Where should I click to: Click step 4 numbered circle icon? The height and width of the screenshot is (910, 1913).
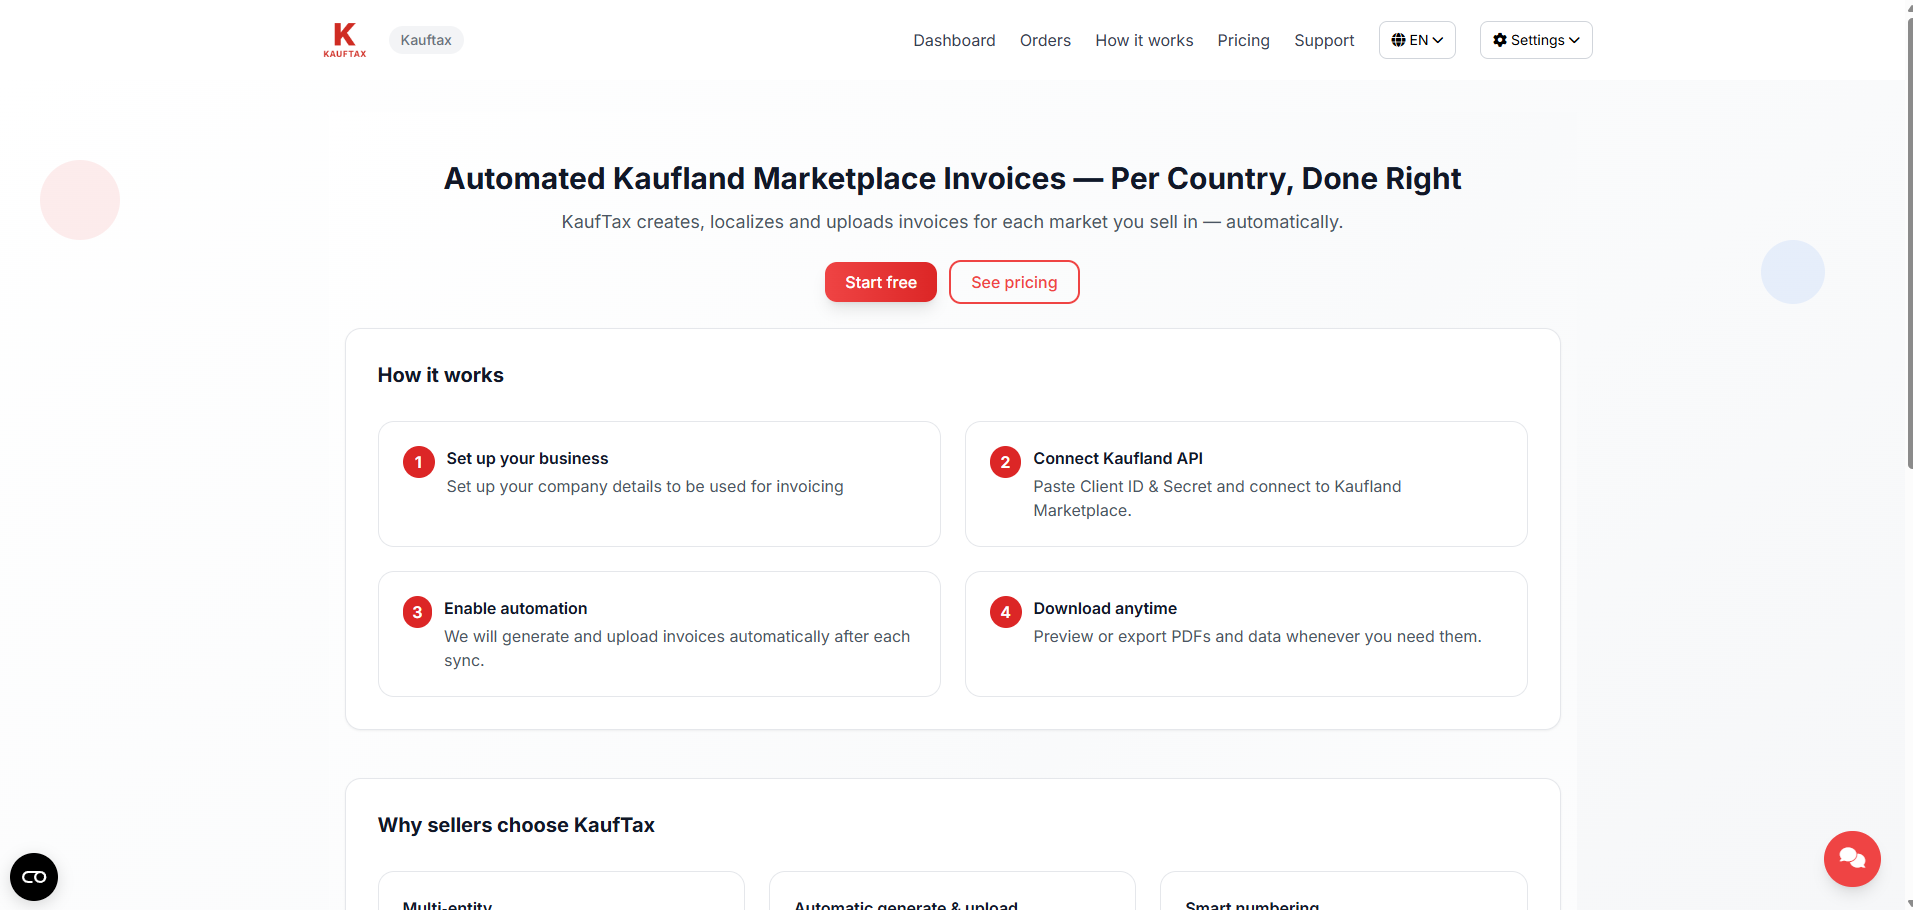pyautogui.click(x=1005, y=611)
